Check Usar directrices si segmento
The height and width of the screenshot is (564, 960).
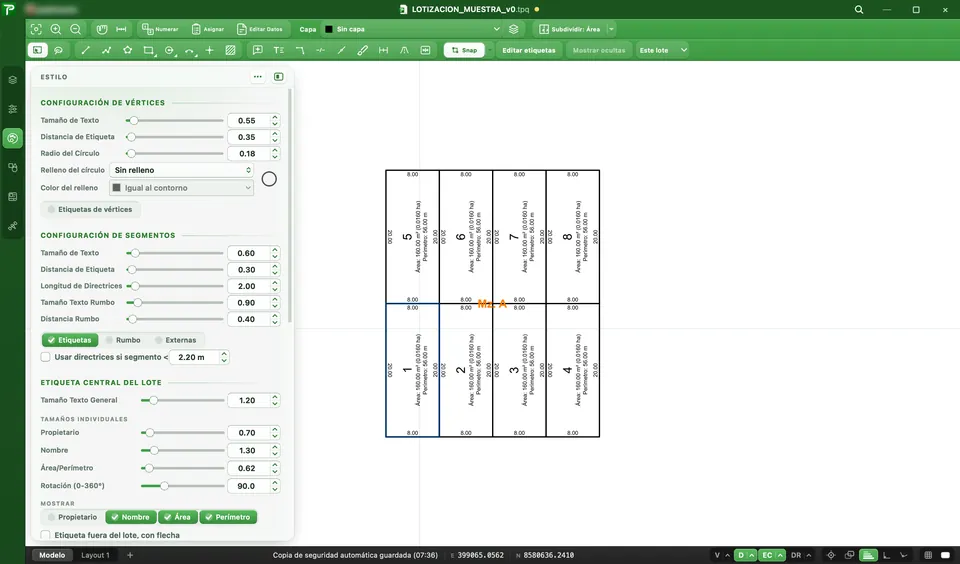point(45,356)
